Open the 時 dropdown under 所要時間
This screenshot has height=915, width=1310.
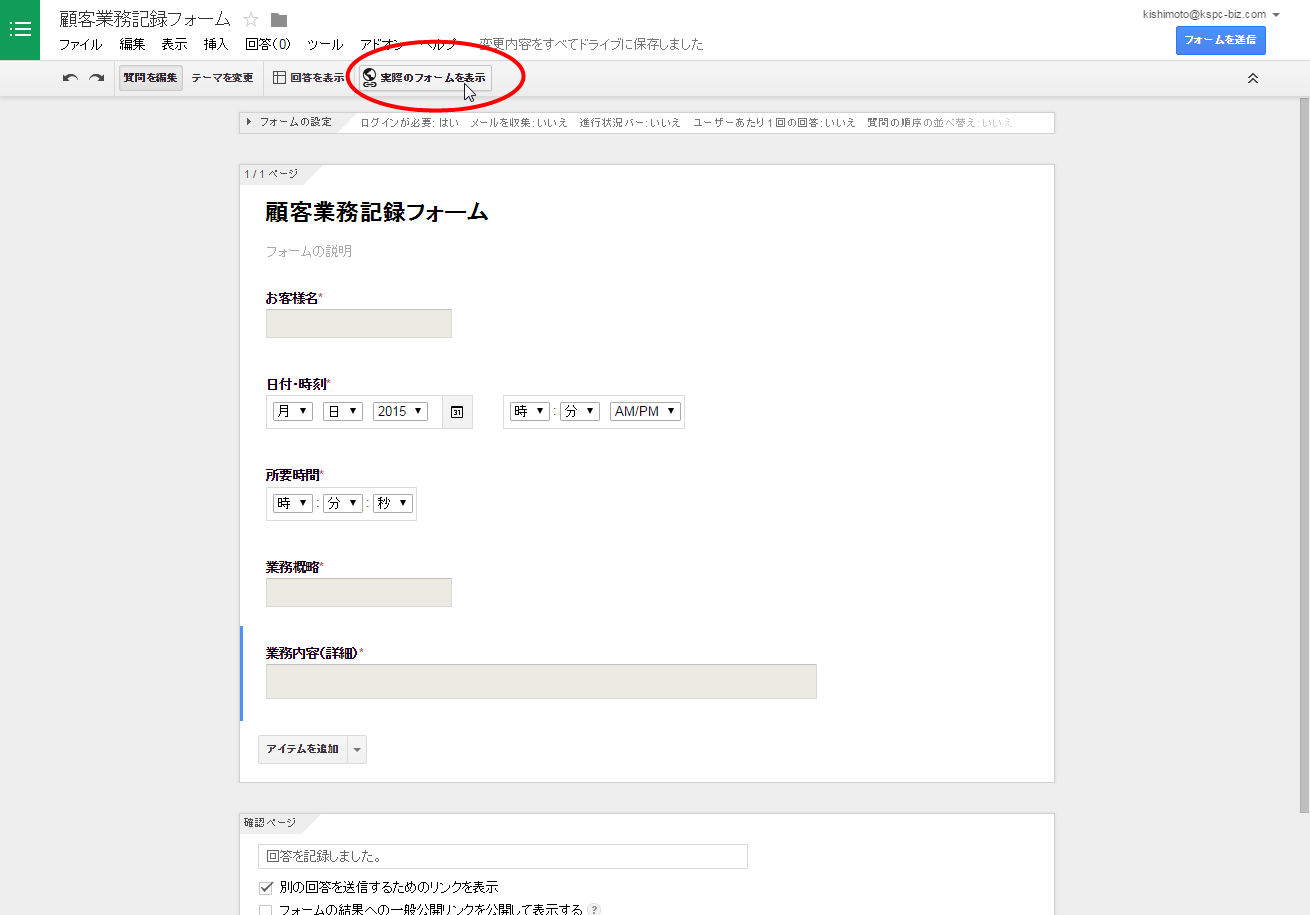[293, 503]
